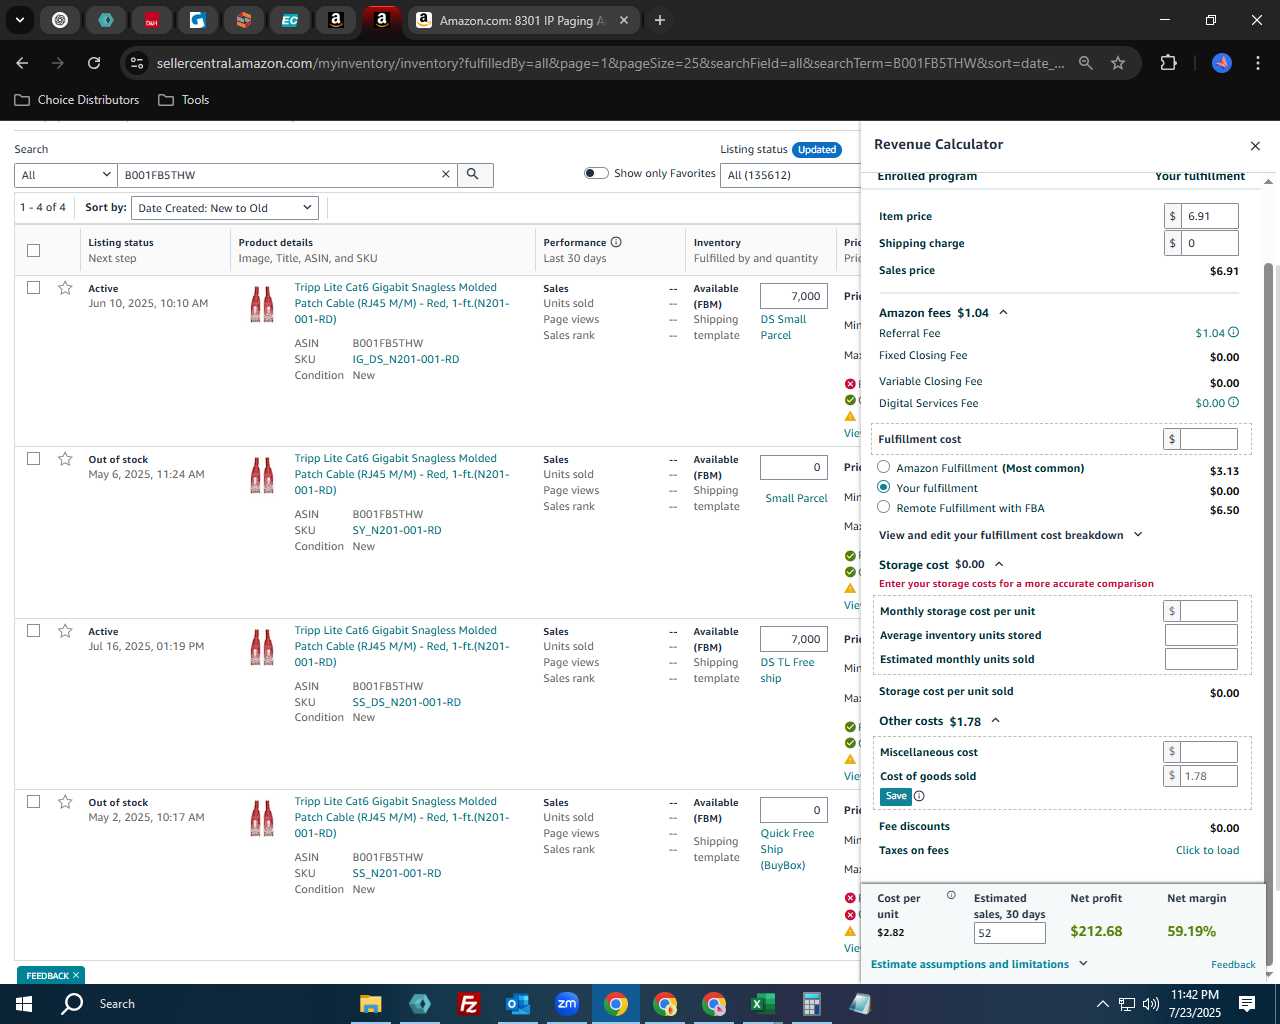Viewport: 1280px width, 1024px height.
Task: Open the browser Extensions puzzle icon
Action: click(x=1168, y=63)
